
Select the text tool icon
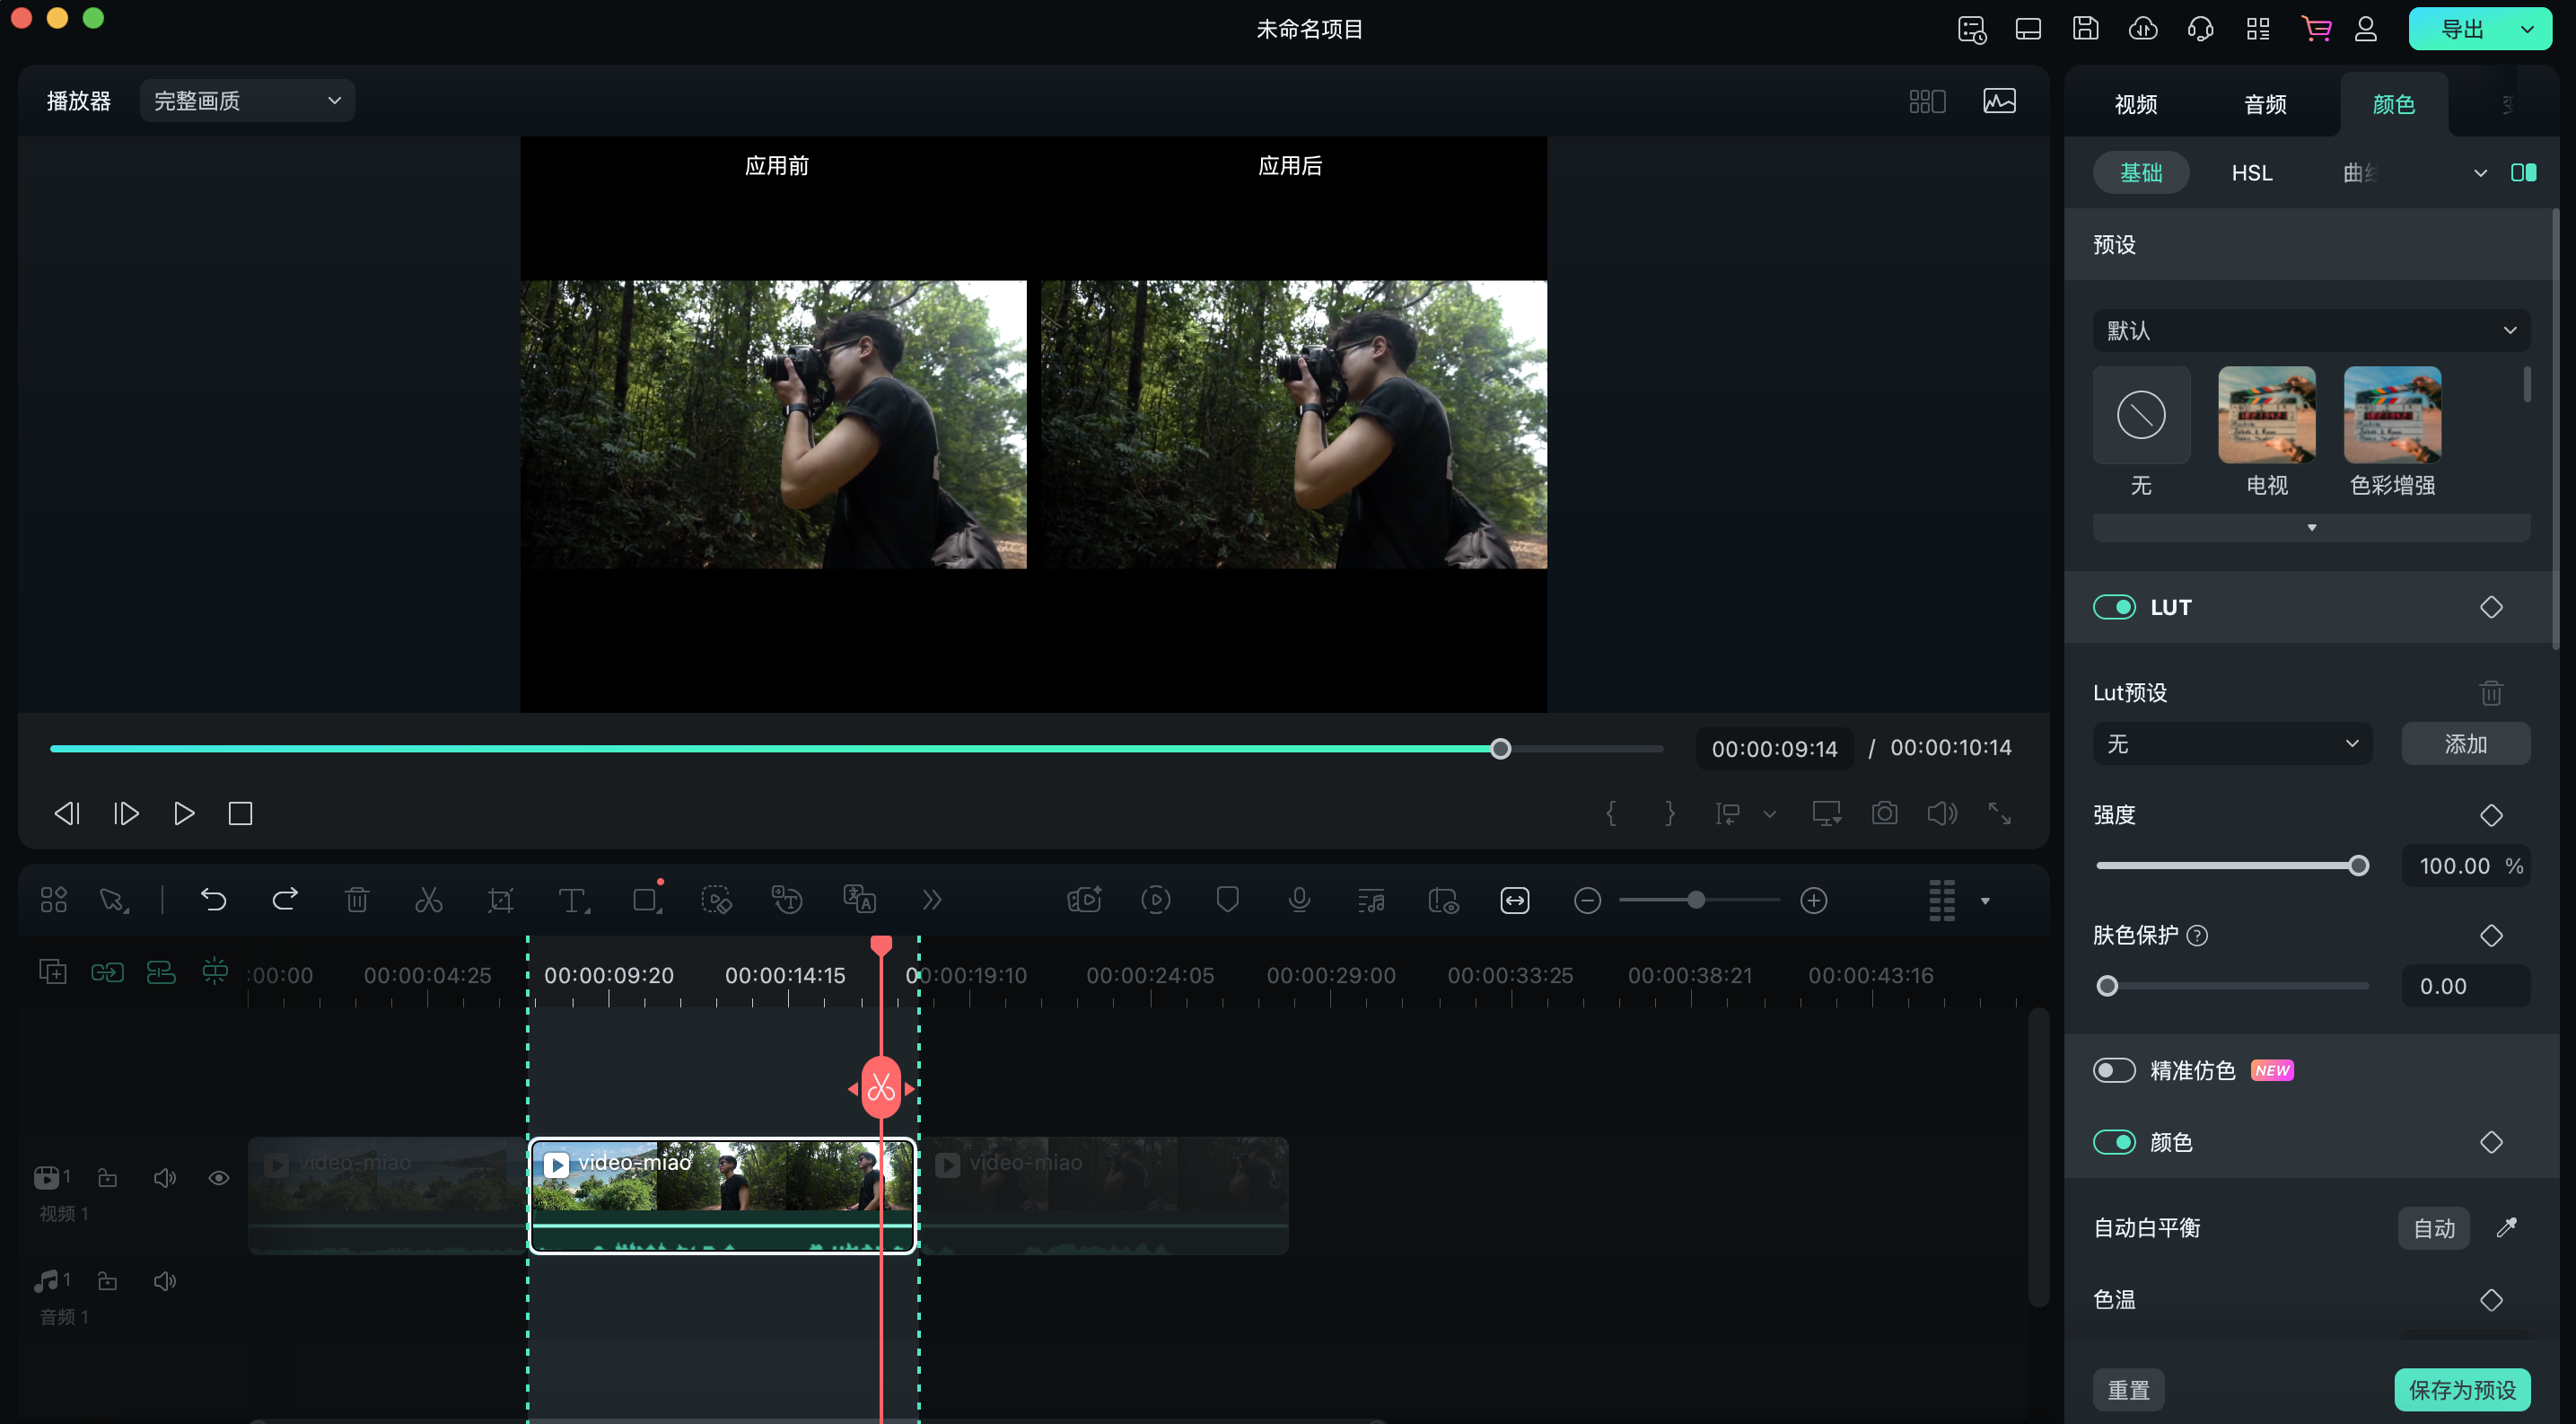tap(572, 900)
